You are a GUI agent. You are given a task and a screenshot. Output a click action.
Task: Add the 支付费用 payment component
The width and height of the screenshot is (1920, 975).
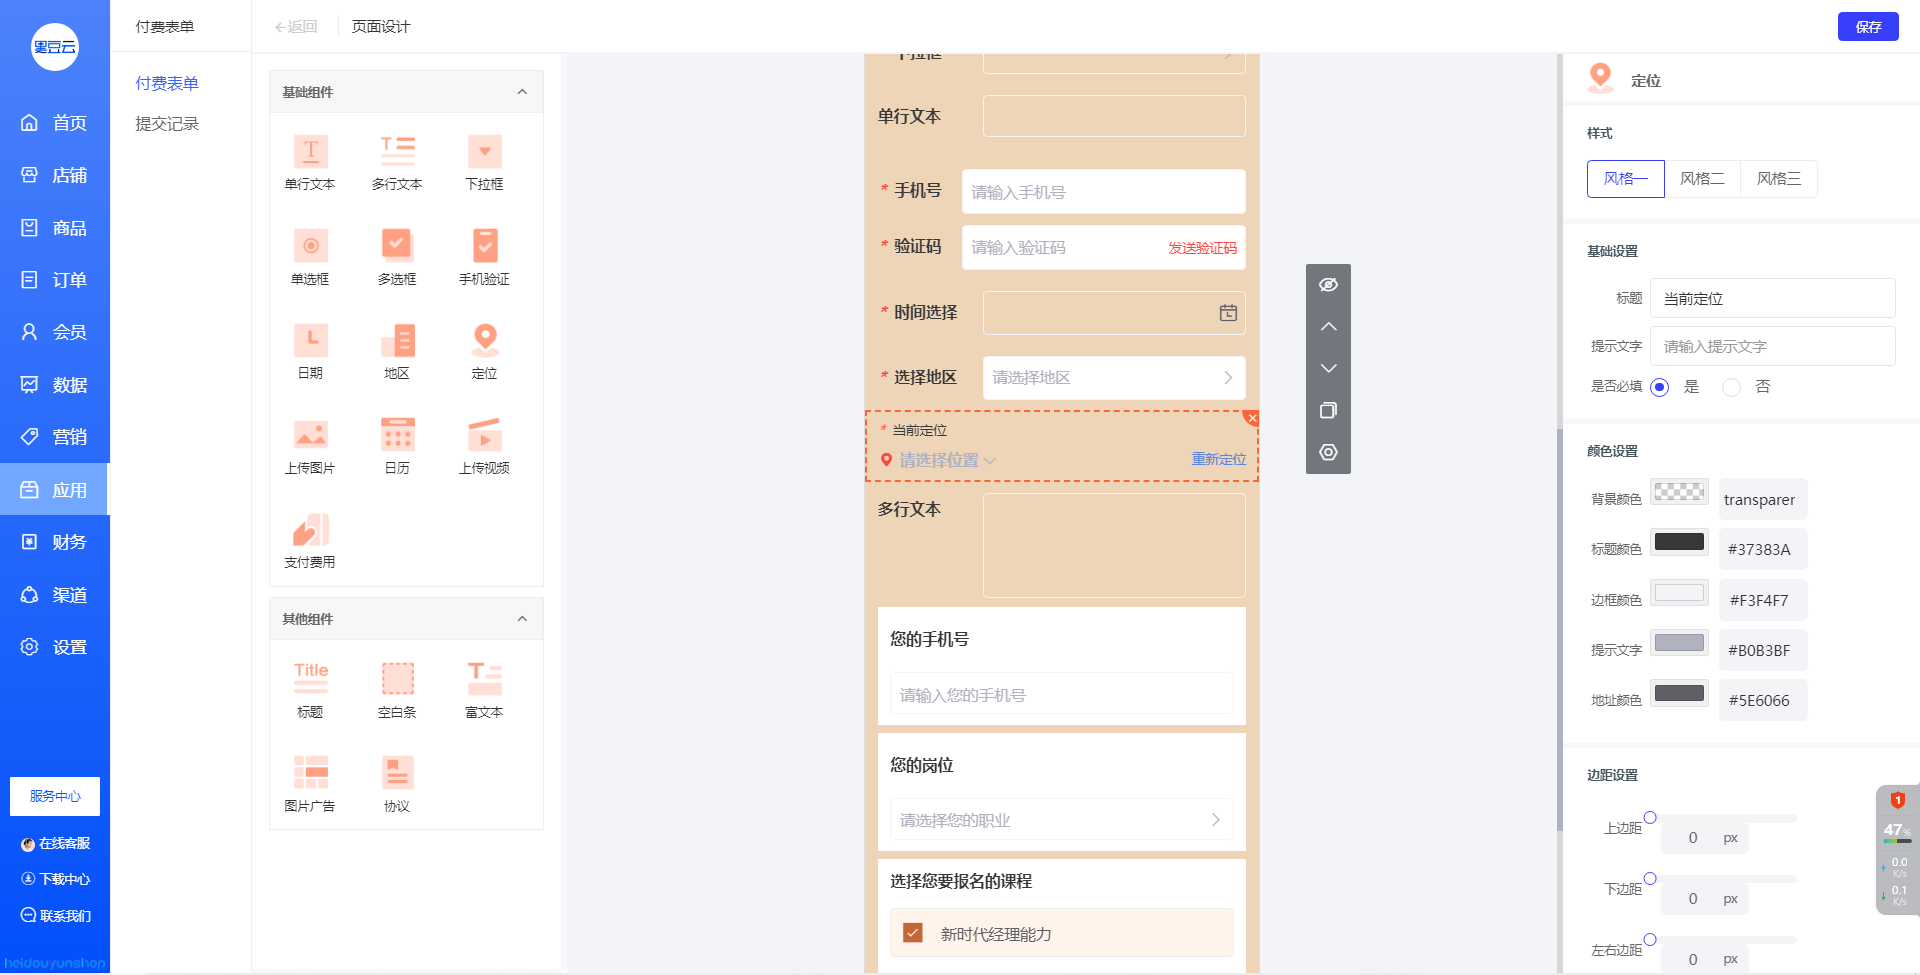310,541
